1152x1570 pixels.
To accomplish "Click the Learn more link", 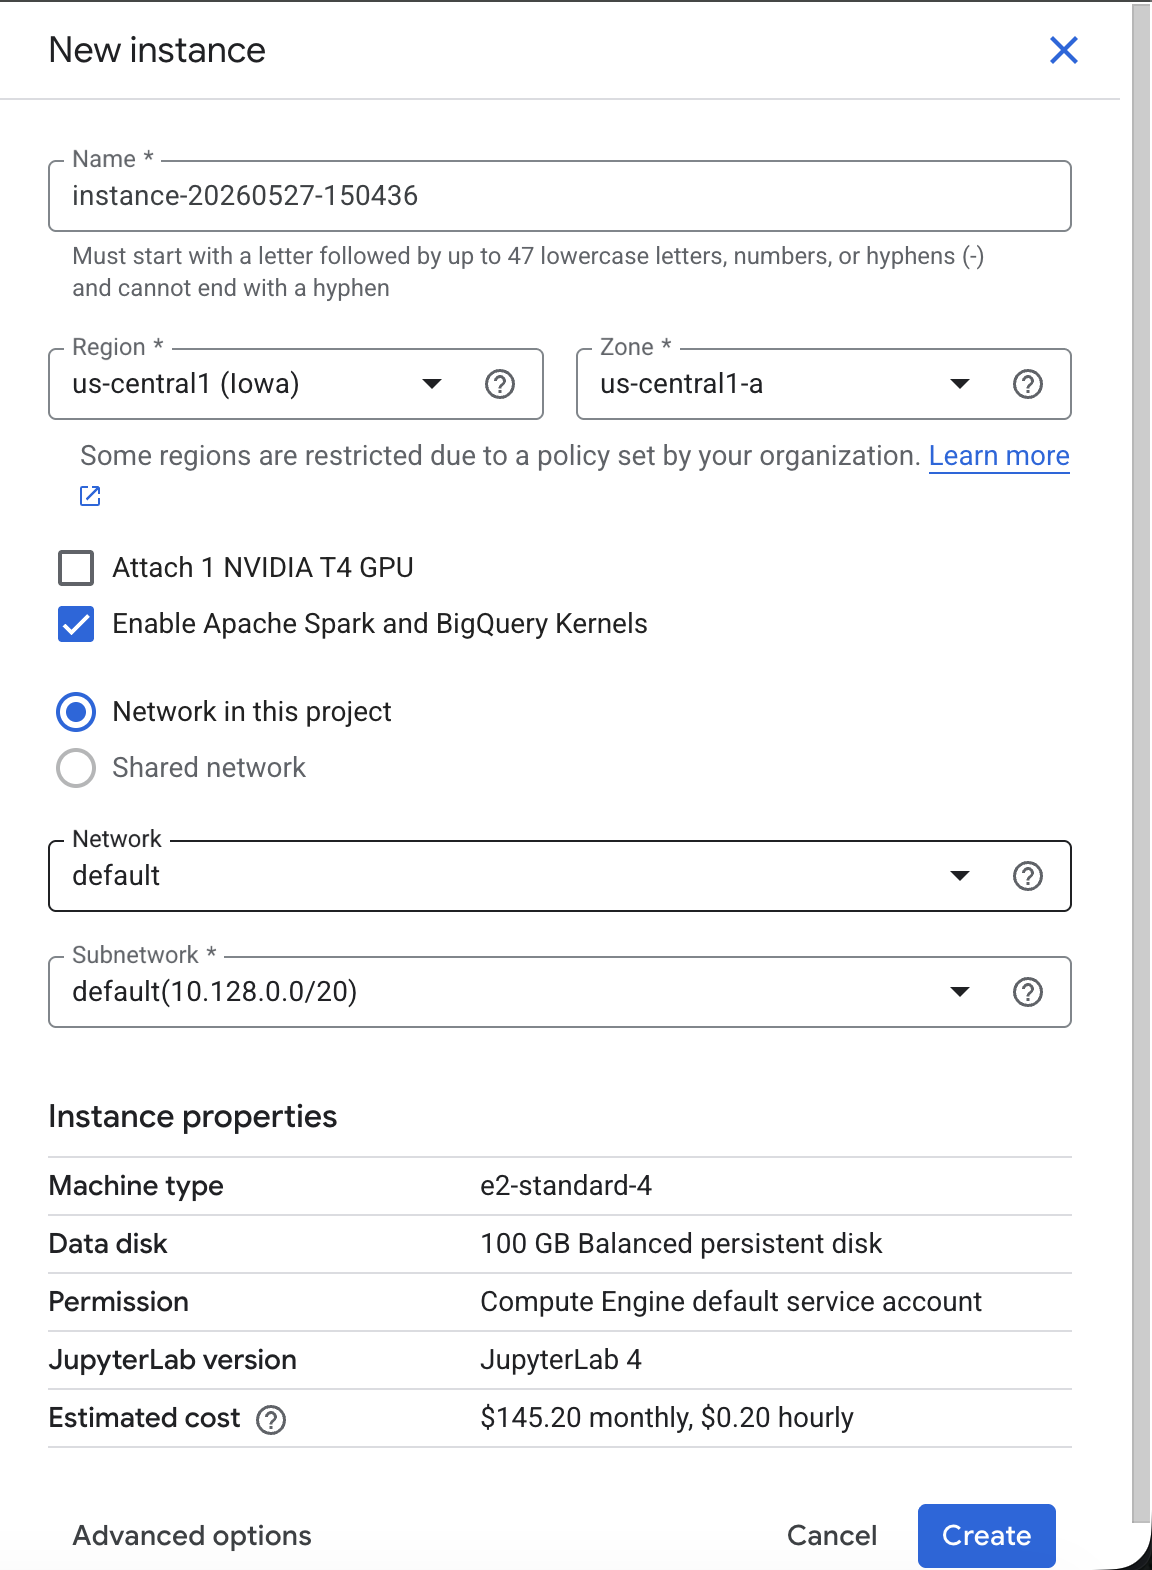I will pyautogui.click(x=999, y=456).
